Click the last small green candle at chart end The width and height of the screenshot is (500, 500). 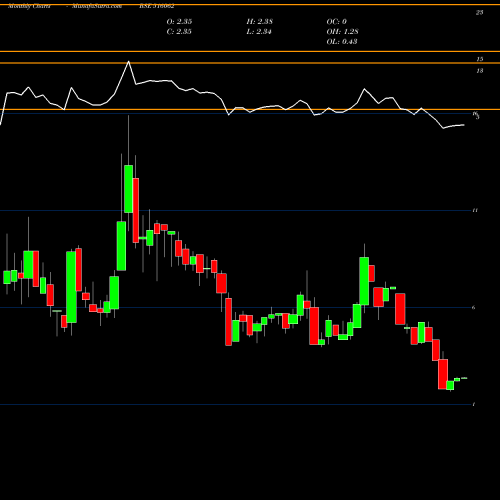464,378
